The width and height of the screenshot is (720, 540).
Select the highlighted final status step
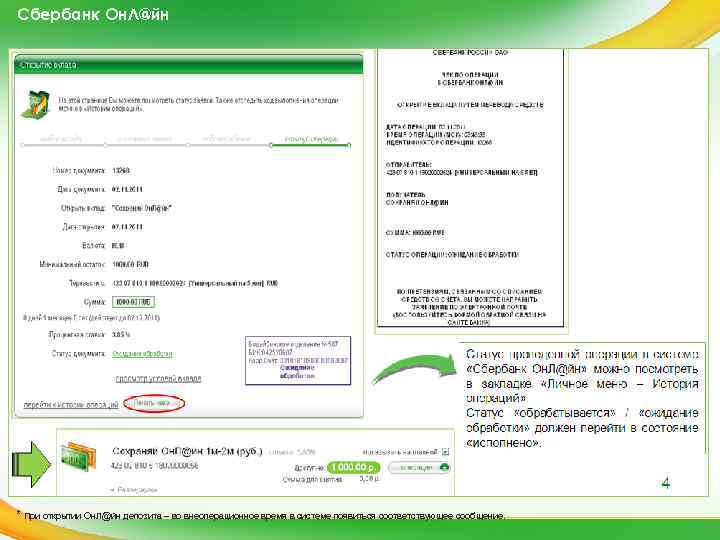coord(311,139)
